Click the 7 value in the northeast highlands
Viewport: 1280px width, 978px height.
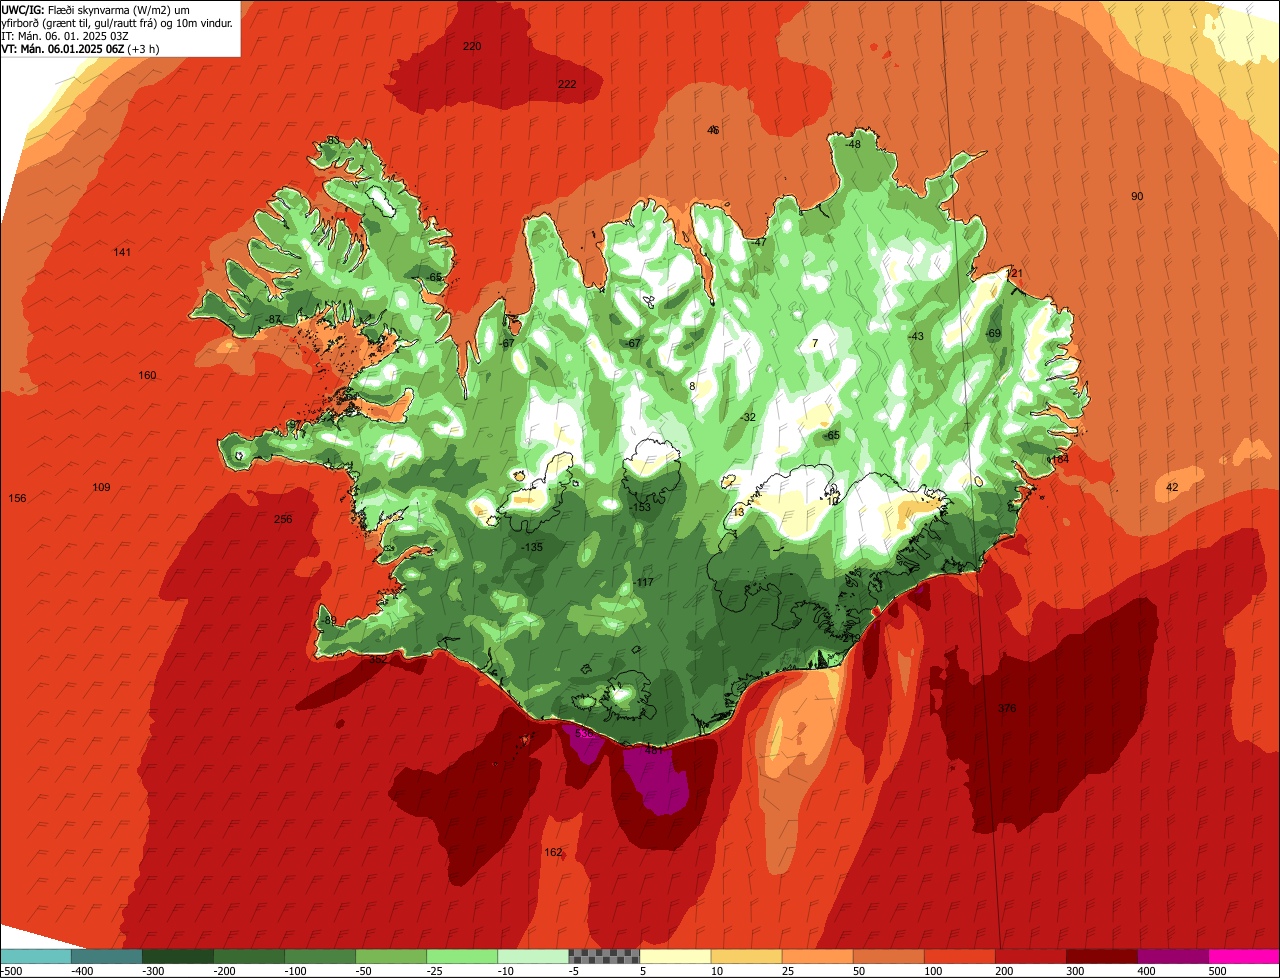pyautogui.click(x=815, y=343)
